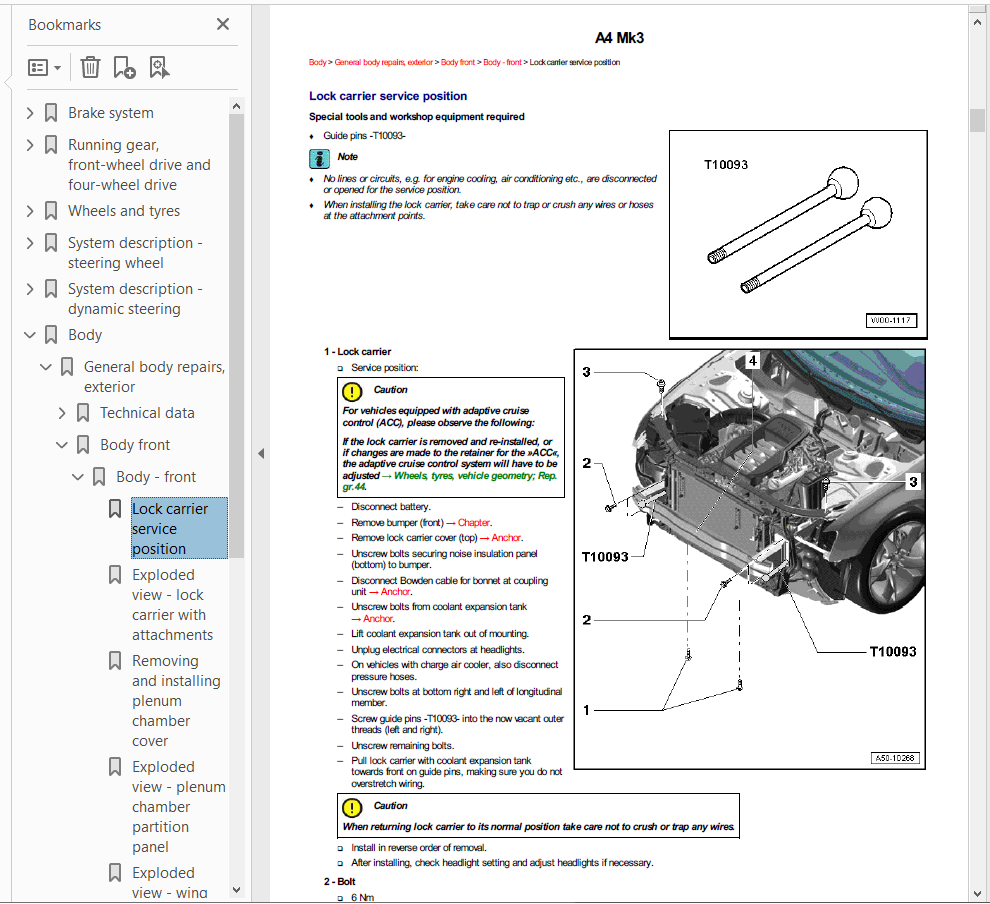Expand the Technical data bookmark
The image size is (990, 904).
pos(61,413)
